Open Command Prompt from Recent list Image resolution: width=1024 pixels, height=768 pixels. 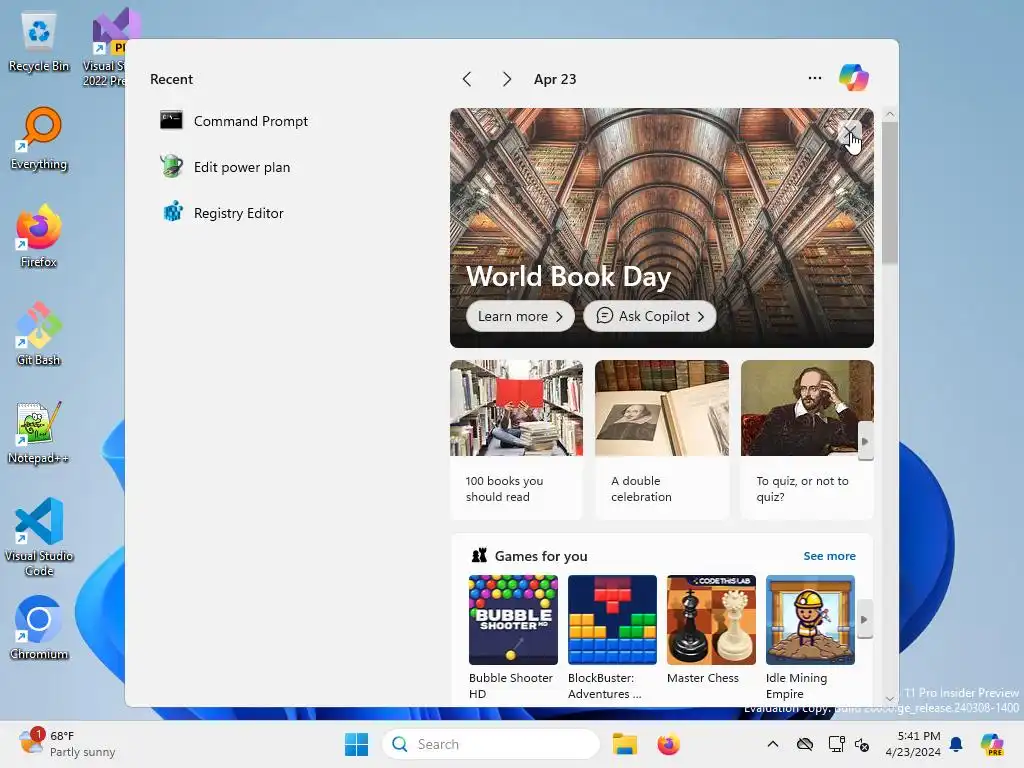click(235, 121)
